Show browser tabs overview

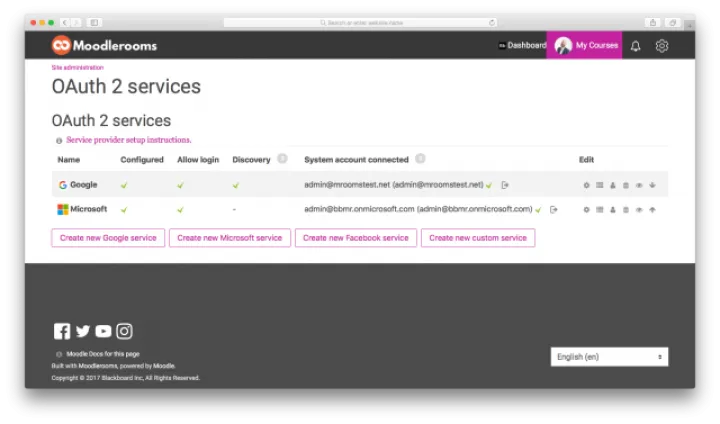[673, 23]
